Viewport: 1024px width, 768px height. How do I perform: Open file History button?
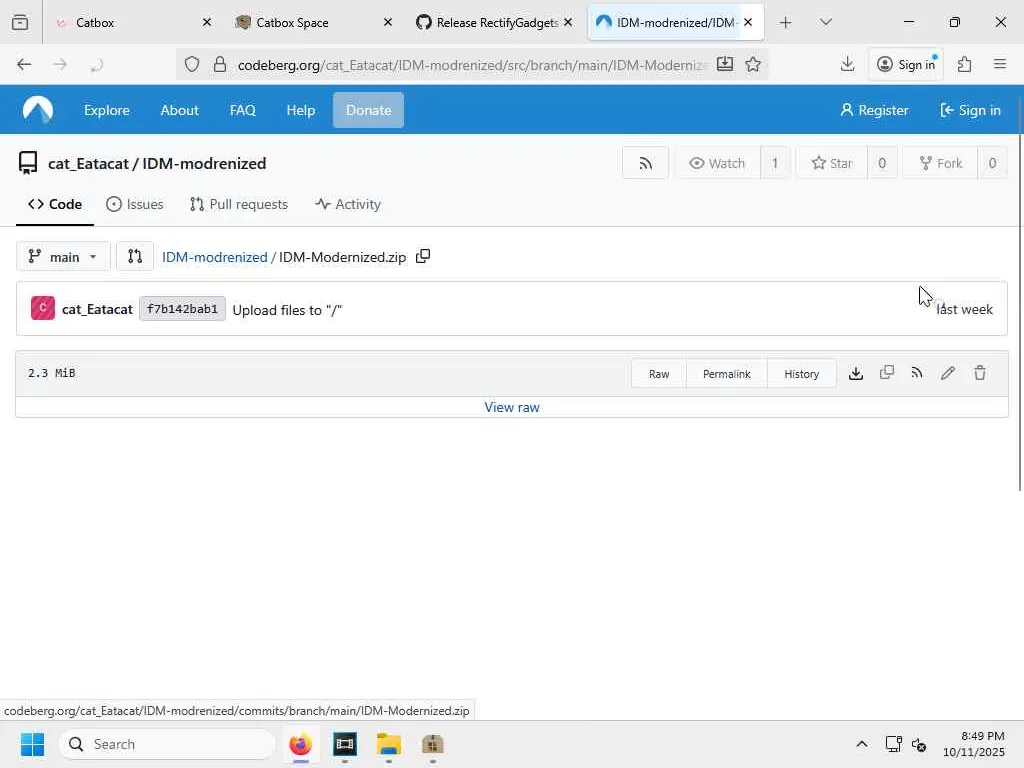pyautogui.click(x=801, y=374)
